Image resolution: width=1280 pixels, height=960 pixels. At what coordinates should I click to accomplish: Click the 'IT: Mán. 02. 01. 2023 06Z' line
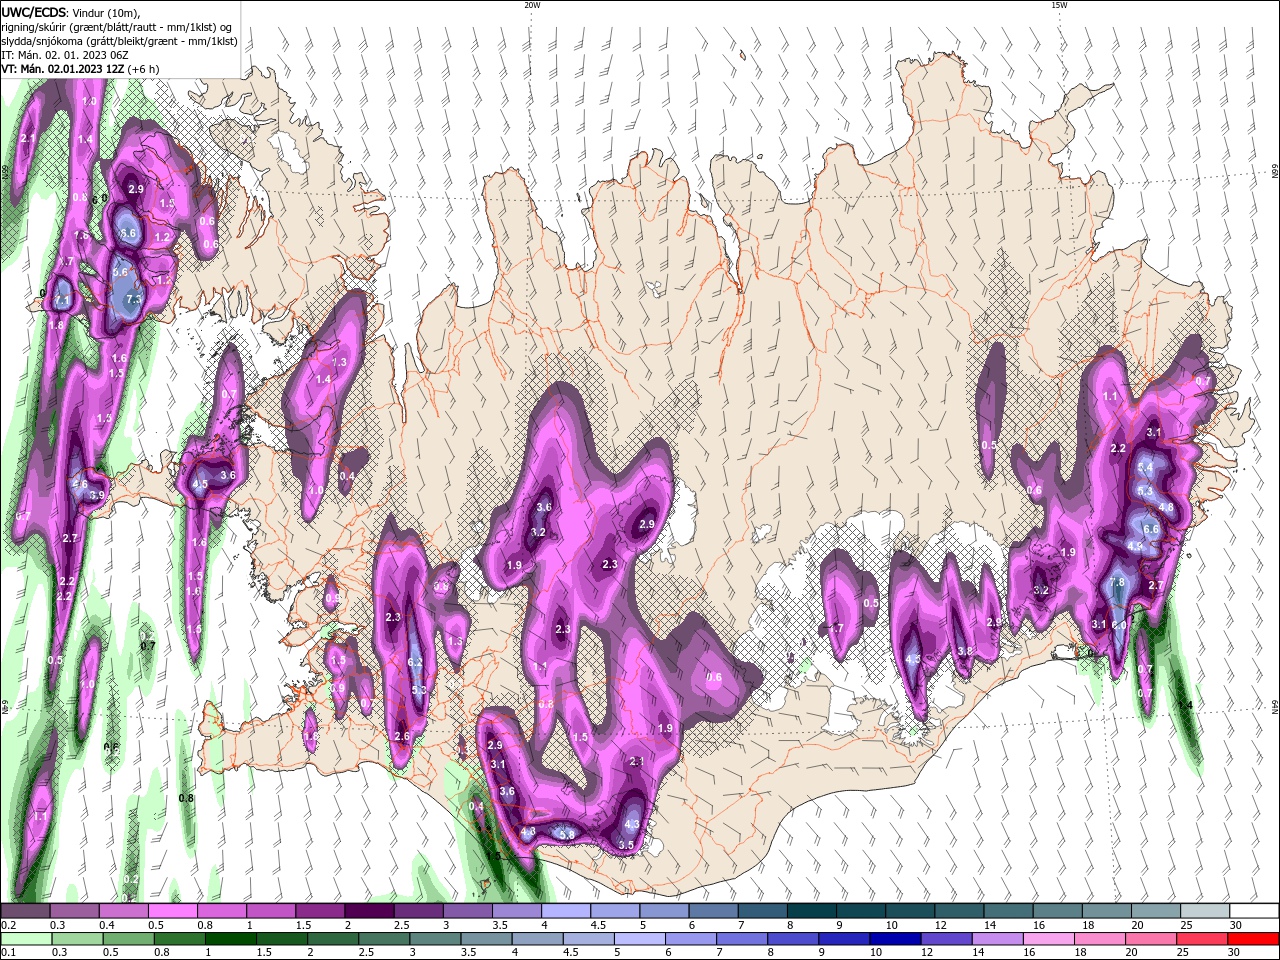(66, 55)
